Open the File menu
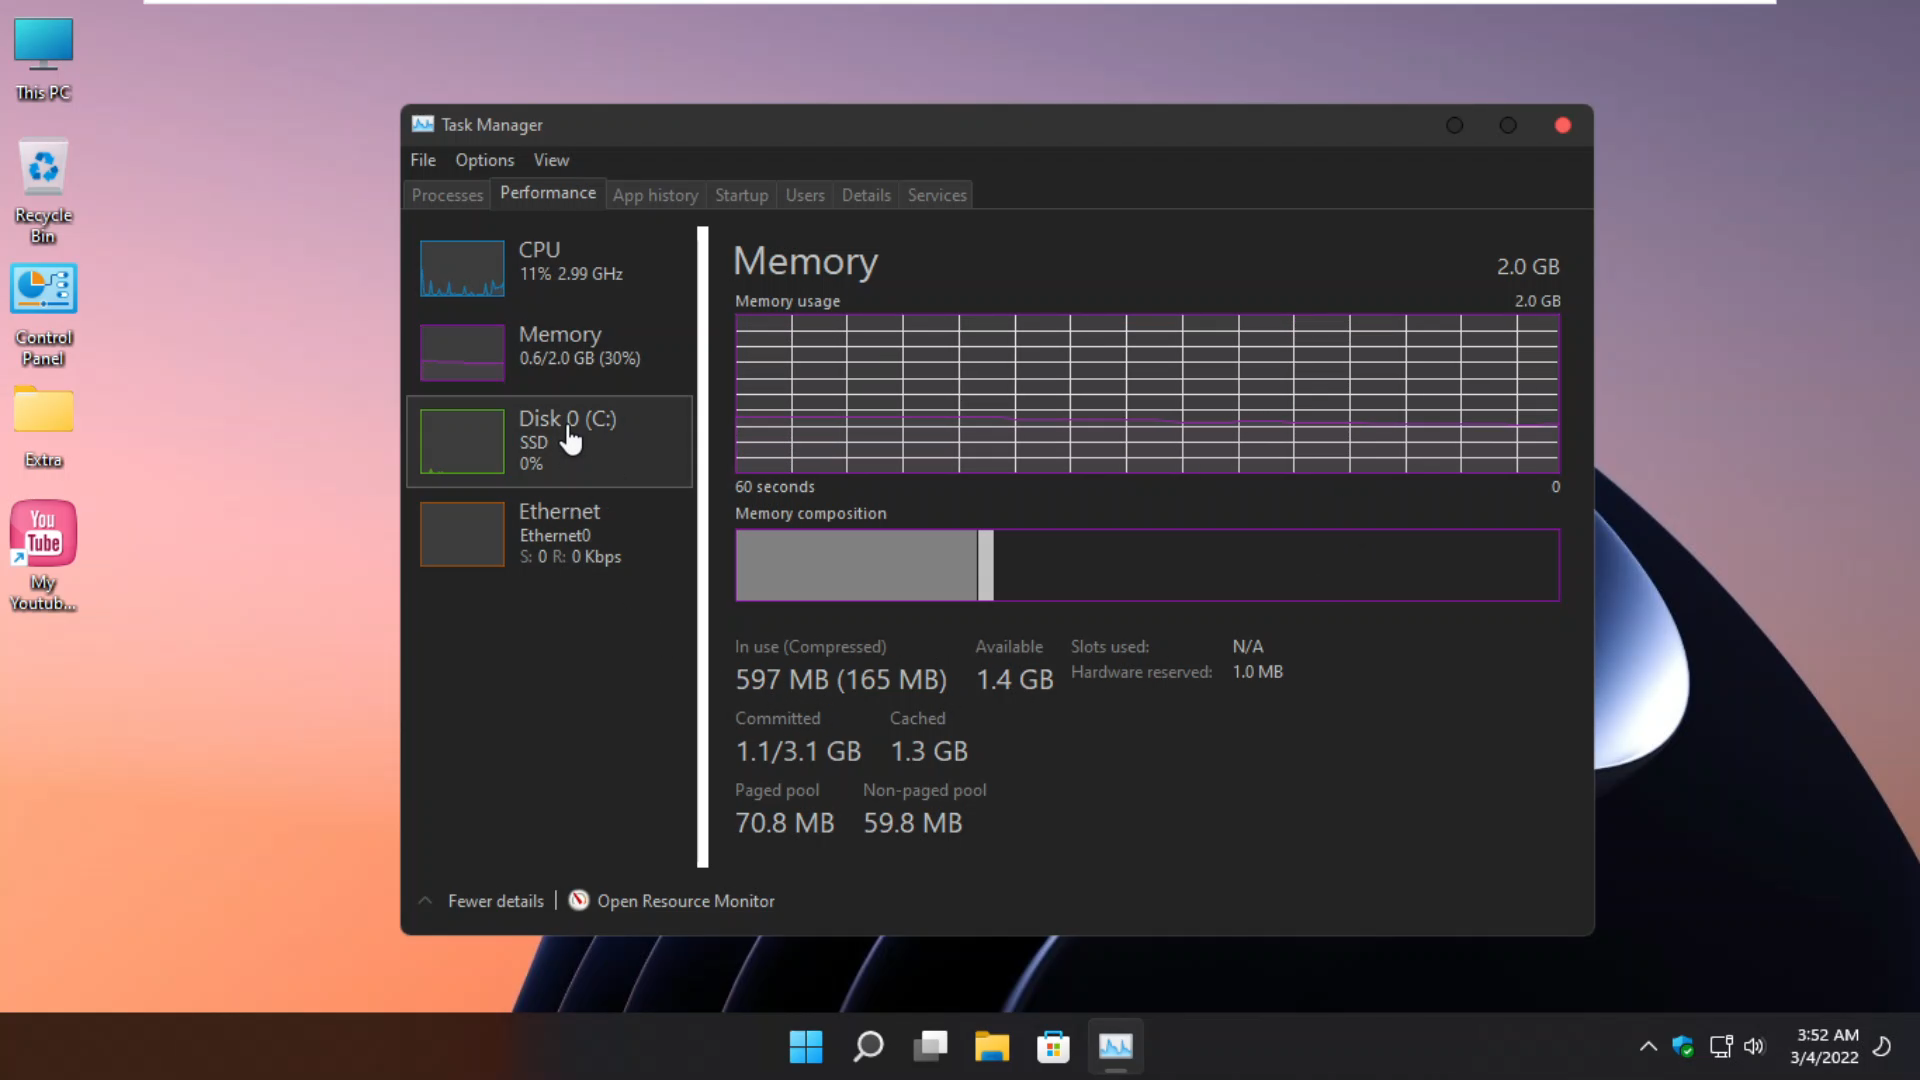Screen dimensions: 1920x1080 (423, 160)
